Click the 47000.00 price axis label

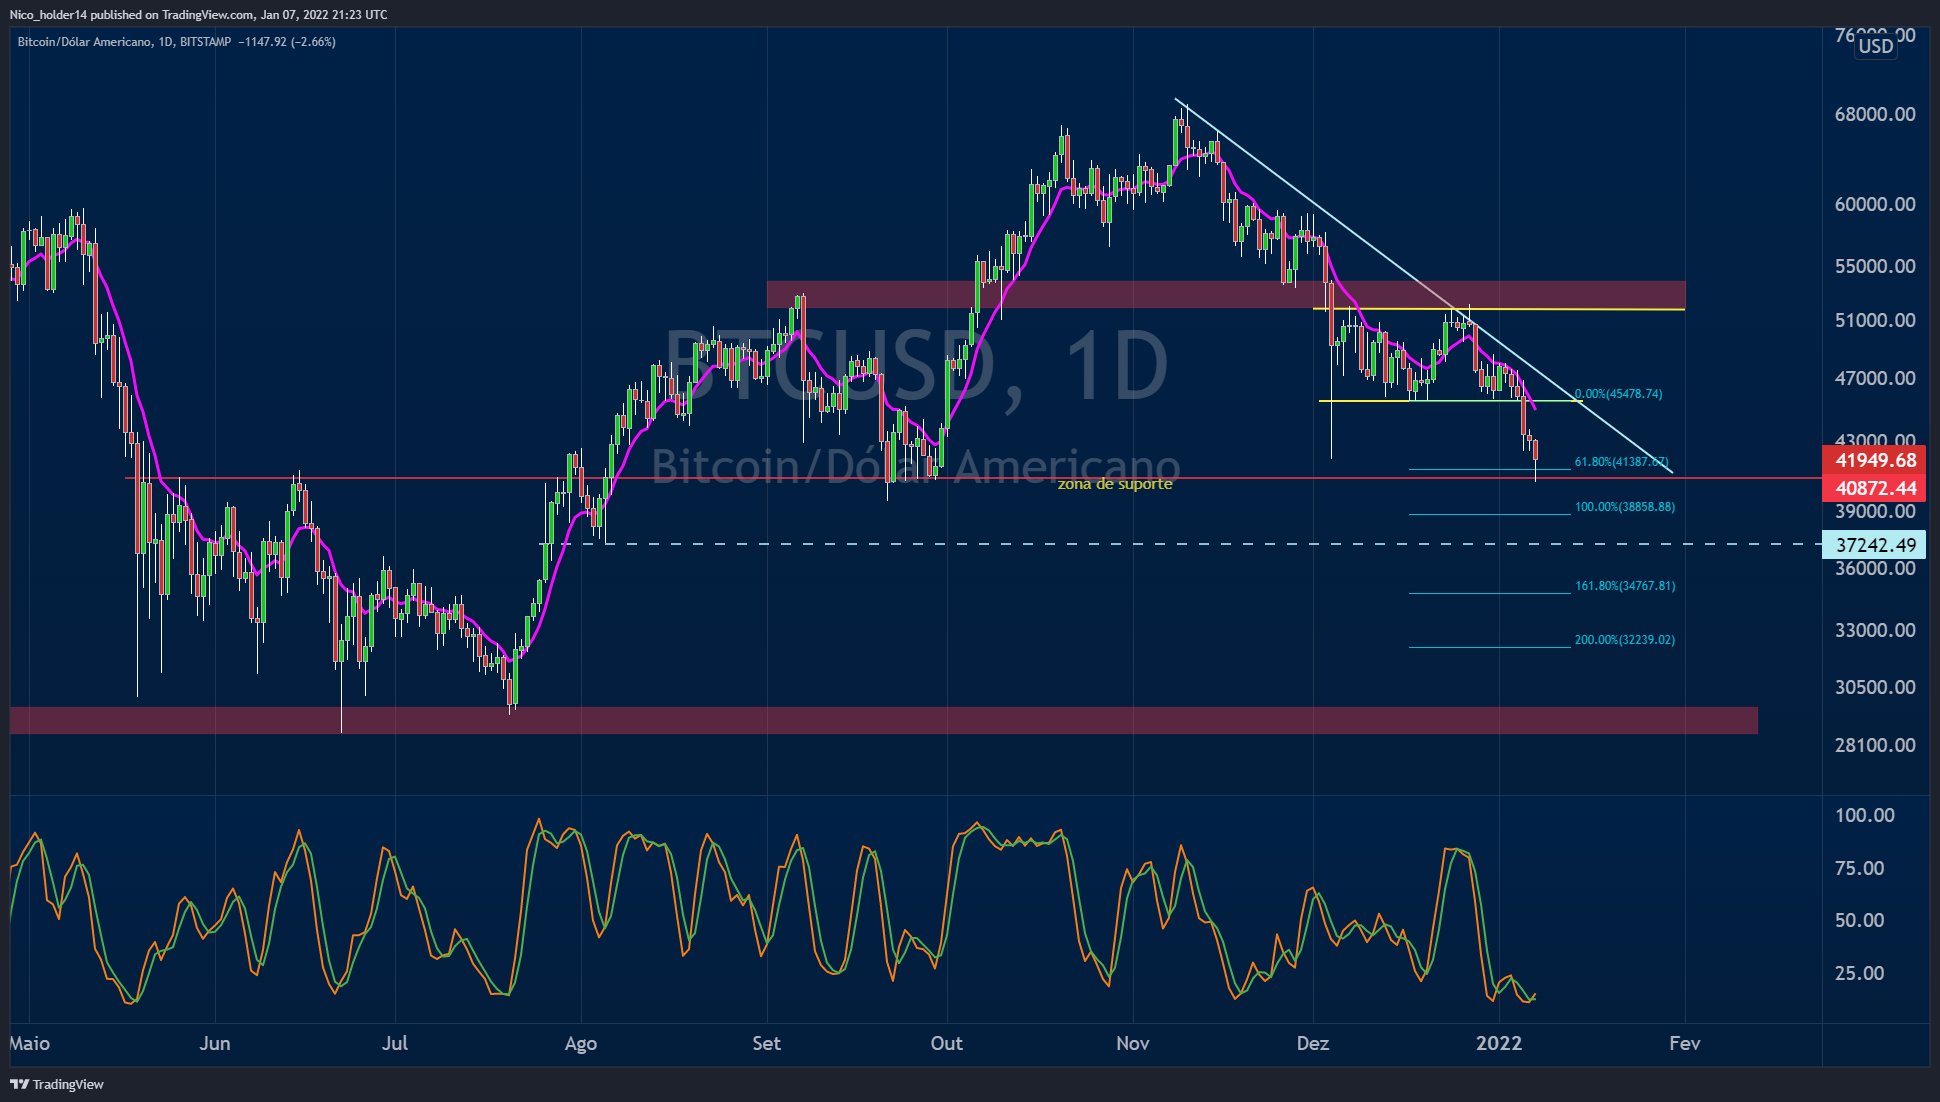[1875, 378]
